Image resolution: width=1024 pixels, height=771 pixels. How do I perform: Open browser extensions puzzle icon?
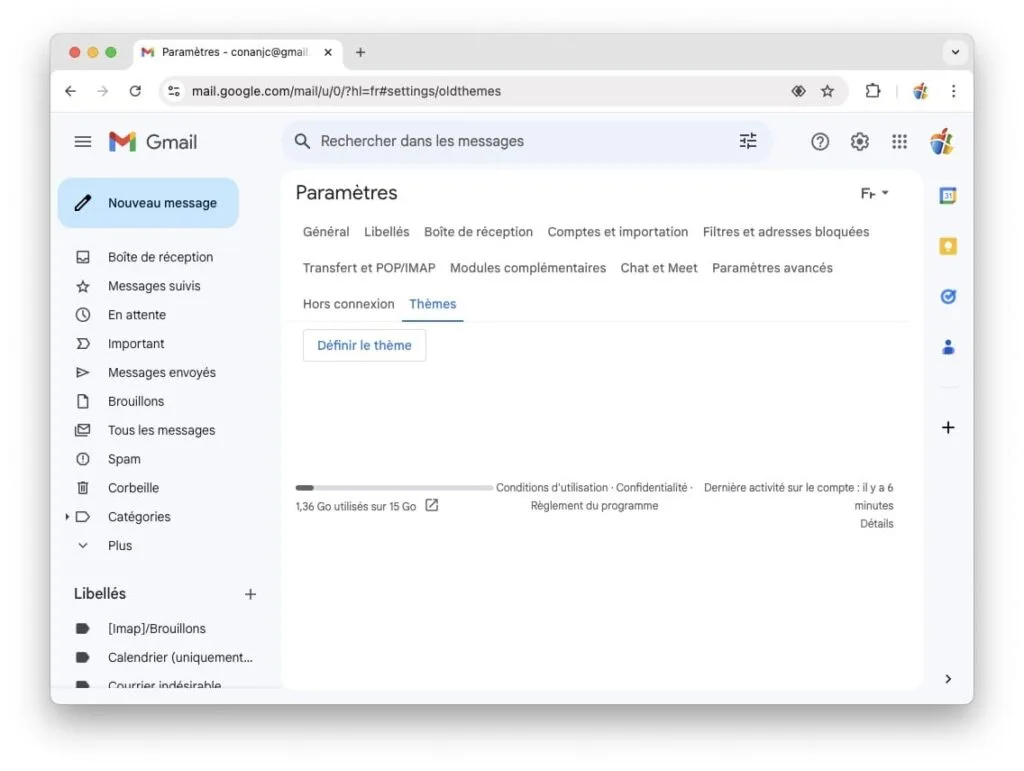[x=872, y=91]
